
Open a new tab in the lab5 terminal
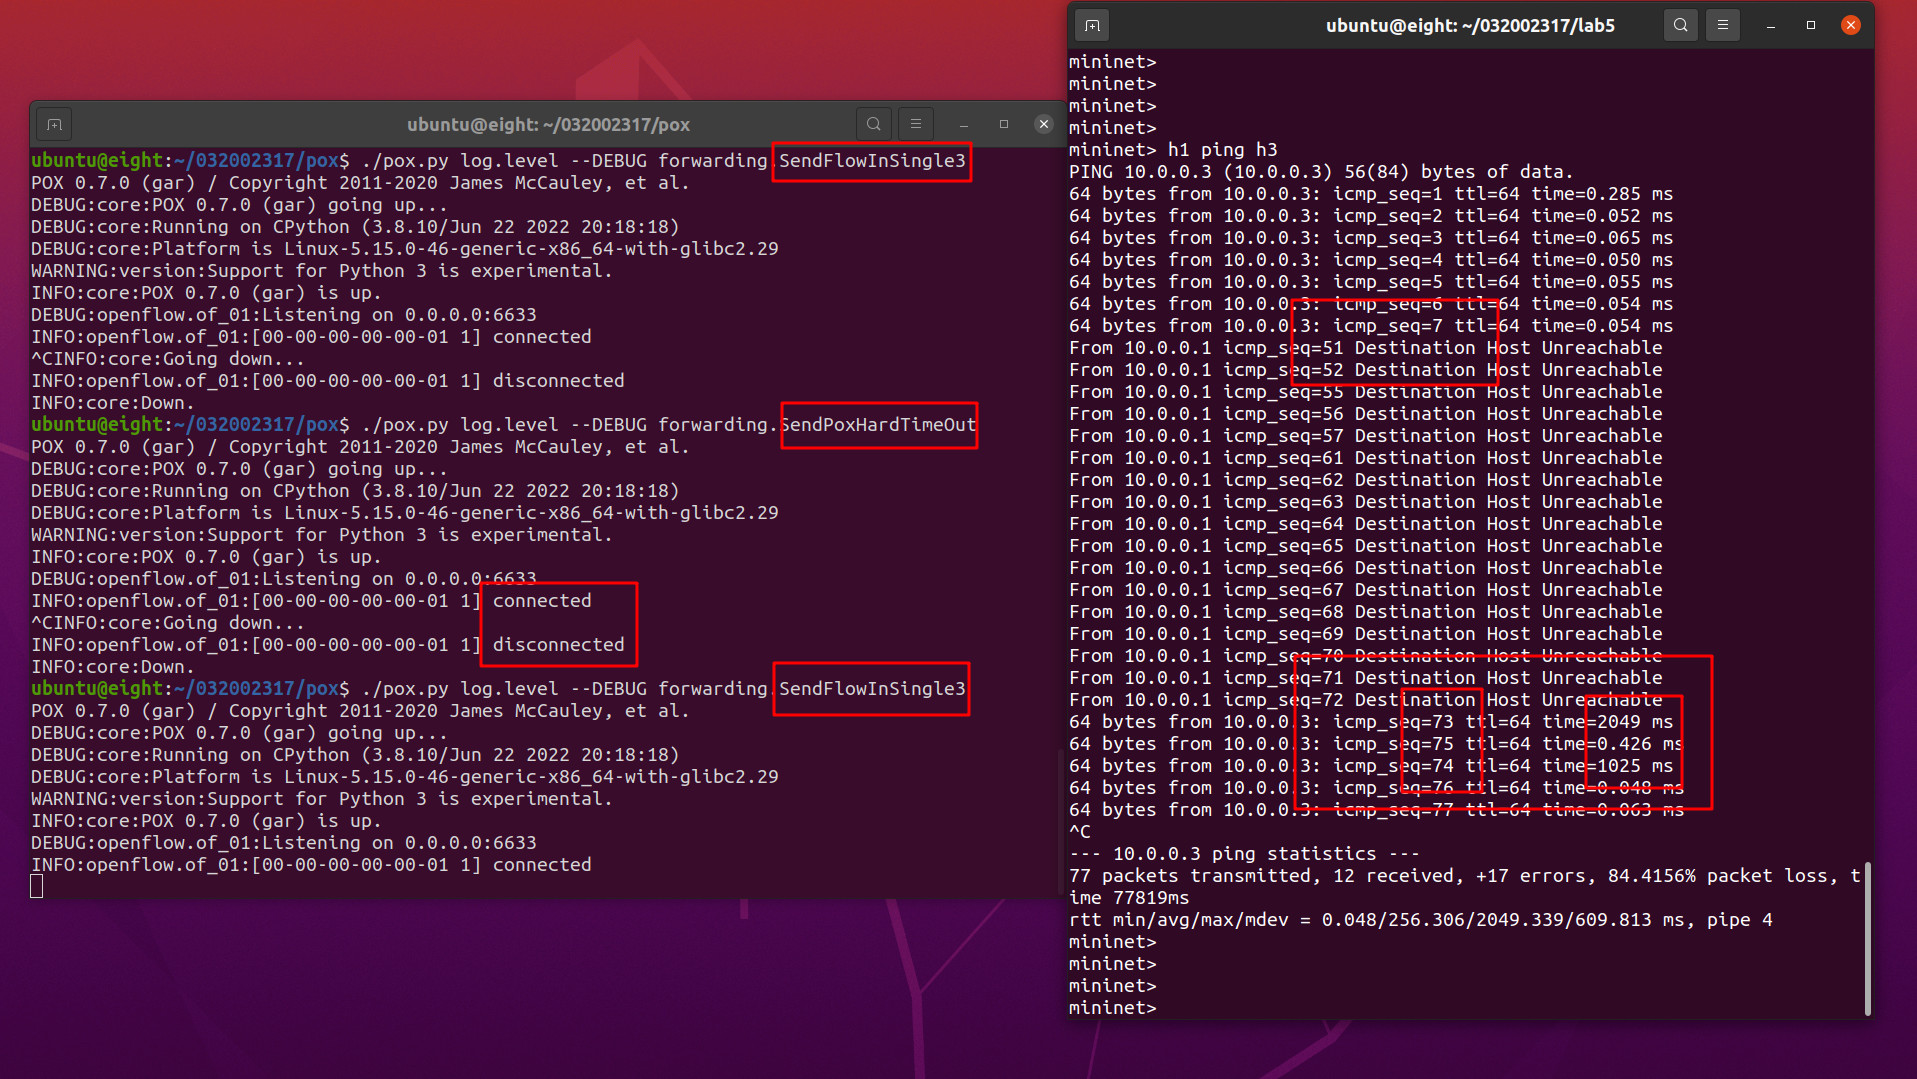[x=1092, y=25]
